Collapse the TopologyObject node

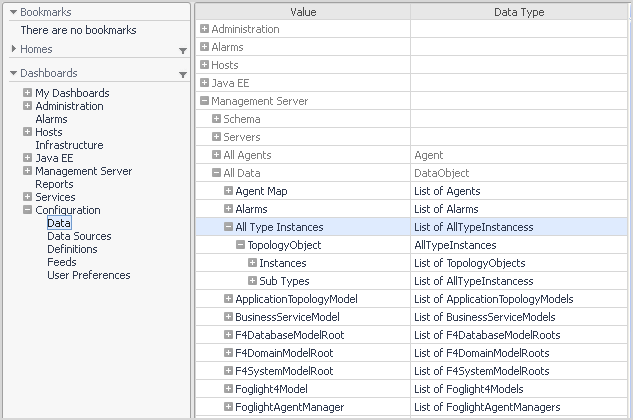240,245
